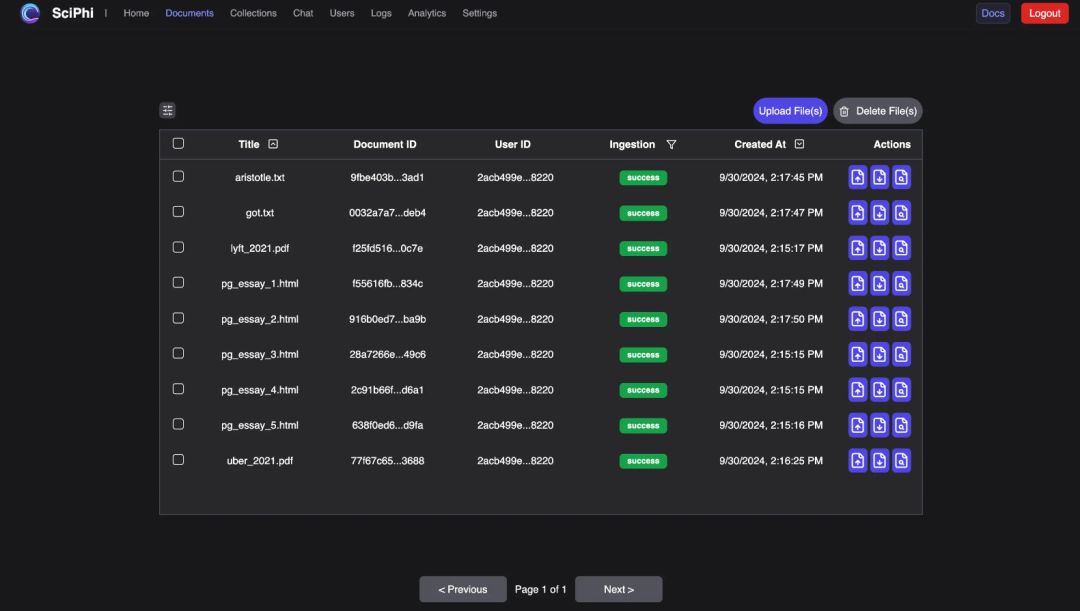Screen dimensions: 1080x611
Task: Tick the pg_essay_3.html row checkbox
Action: tap(178, 353)
